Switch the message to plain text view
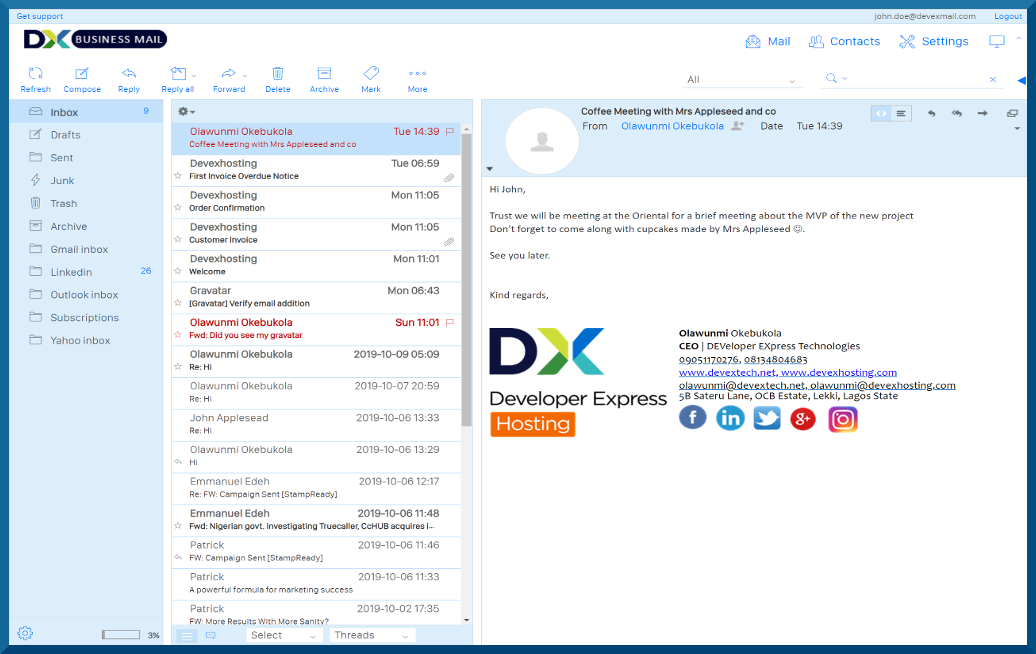1036x654 pixels. [x=899, y=112]
